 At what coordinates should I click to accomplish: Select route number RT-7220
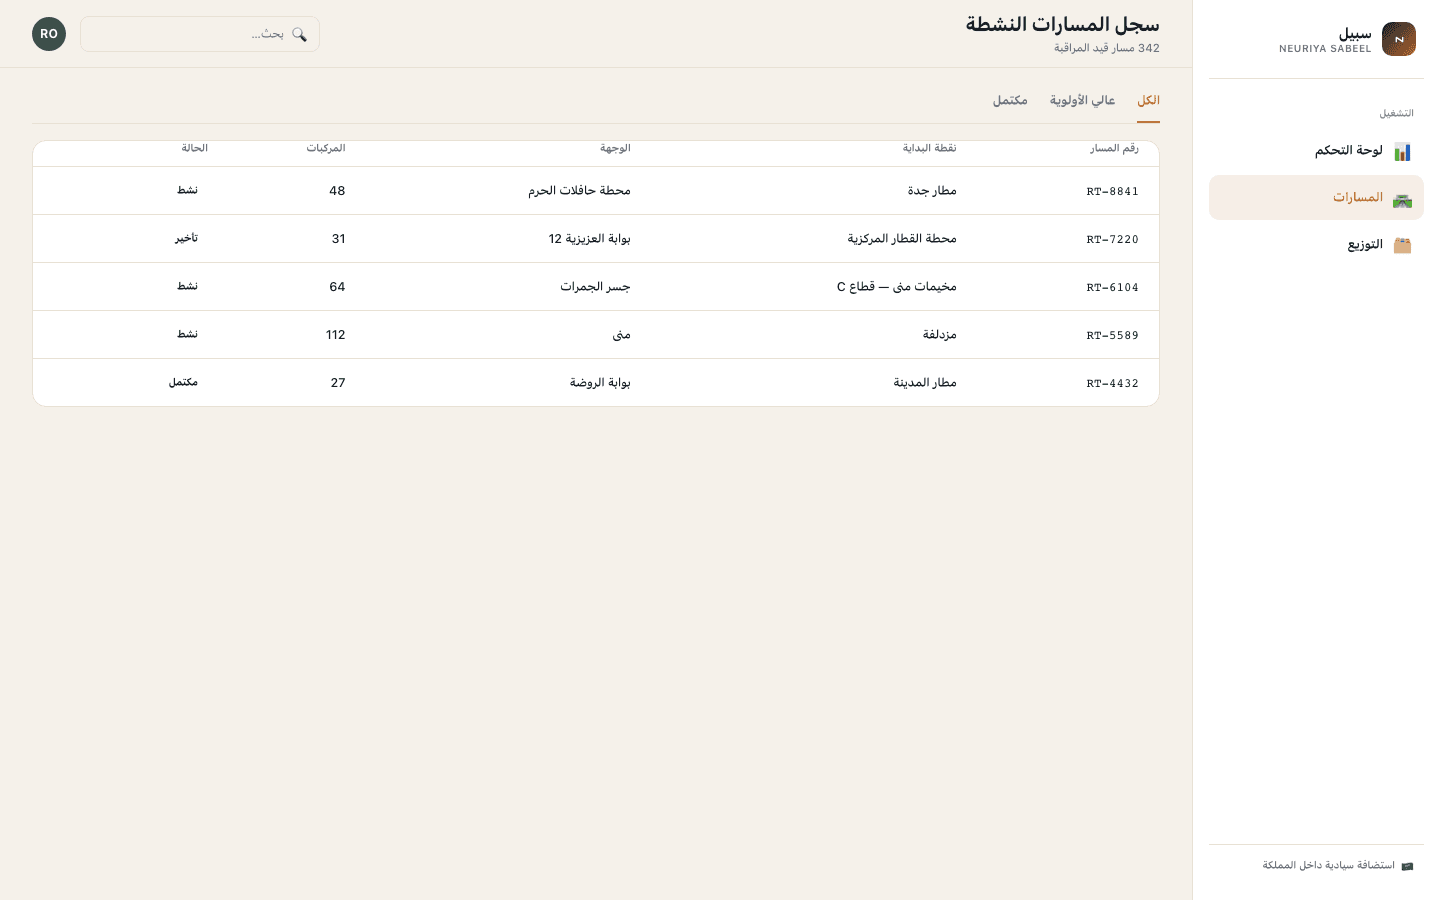(x=1113, y=239)
